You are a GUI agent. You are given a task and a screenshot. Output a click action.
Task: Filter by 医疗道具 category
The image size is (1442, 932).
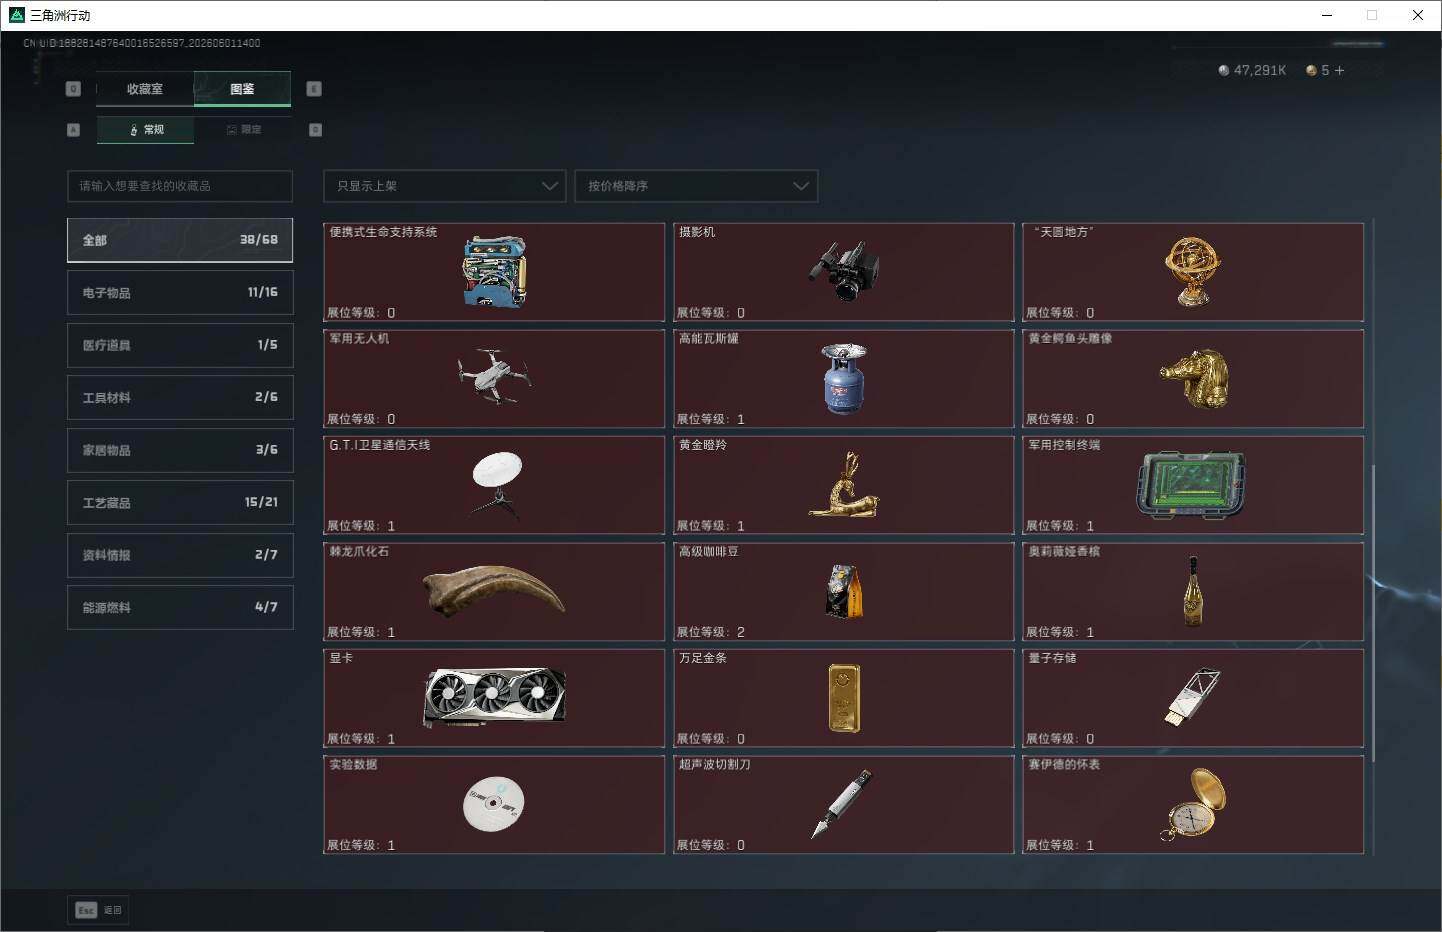pos(180,345)
